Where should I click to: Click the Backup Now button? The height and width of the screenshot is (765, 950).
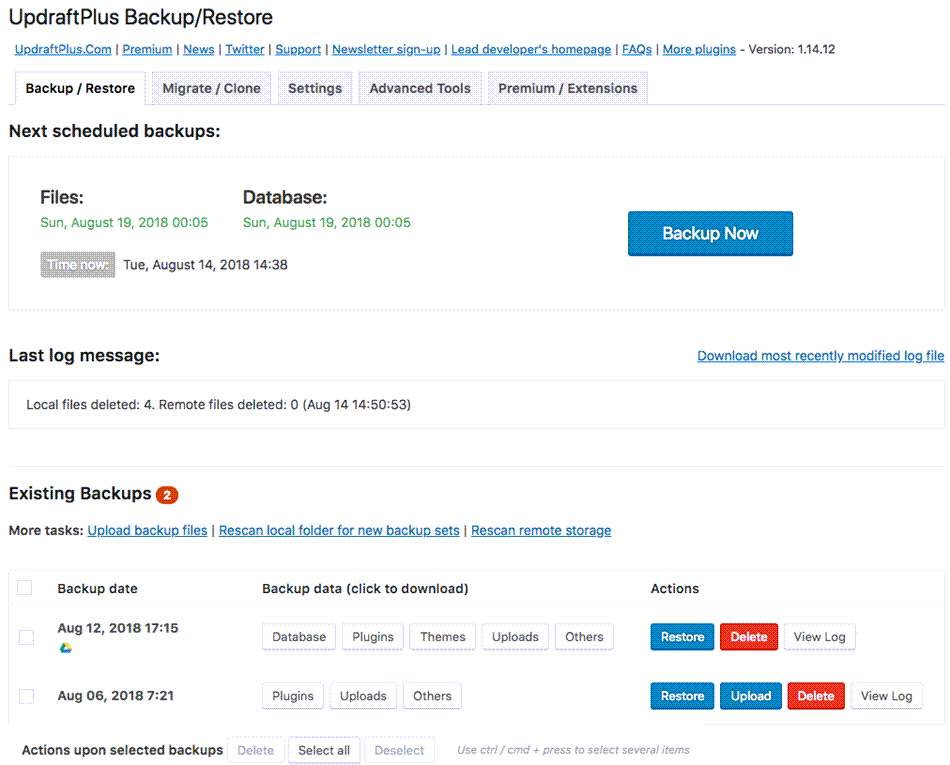pos(710,233)
